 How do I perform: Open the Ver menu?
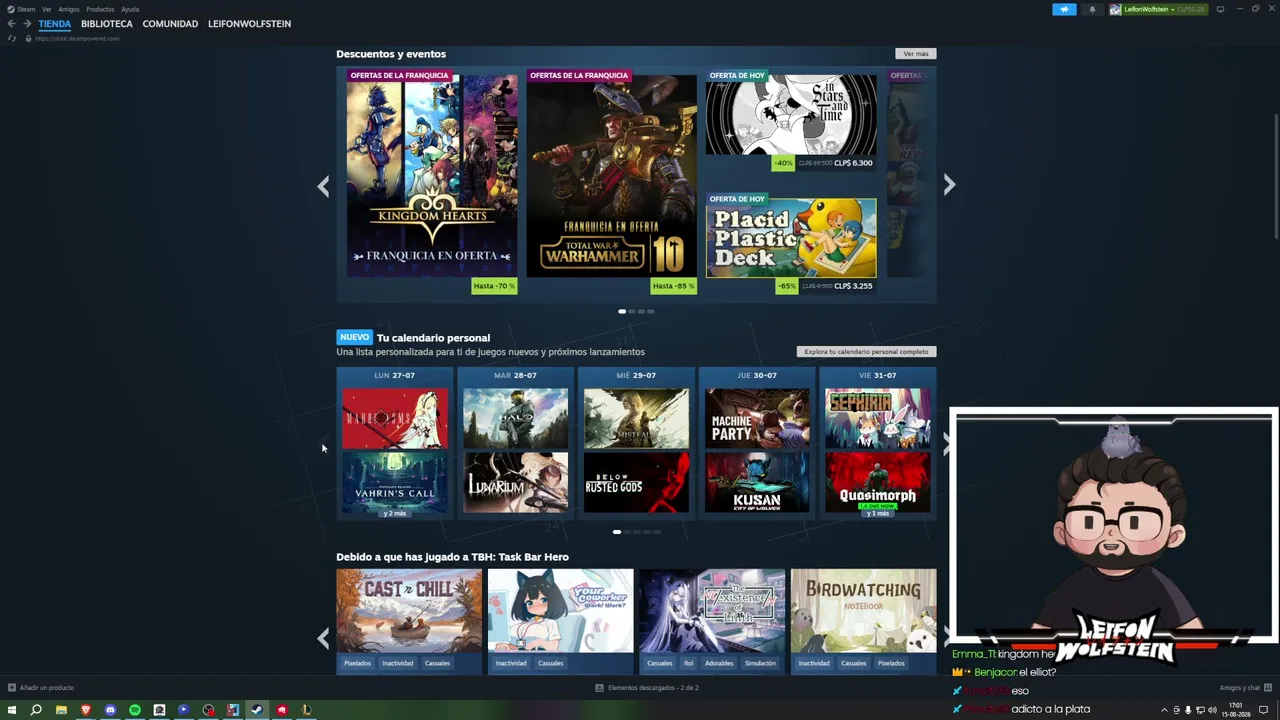46,9
